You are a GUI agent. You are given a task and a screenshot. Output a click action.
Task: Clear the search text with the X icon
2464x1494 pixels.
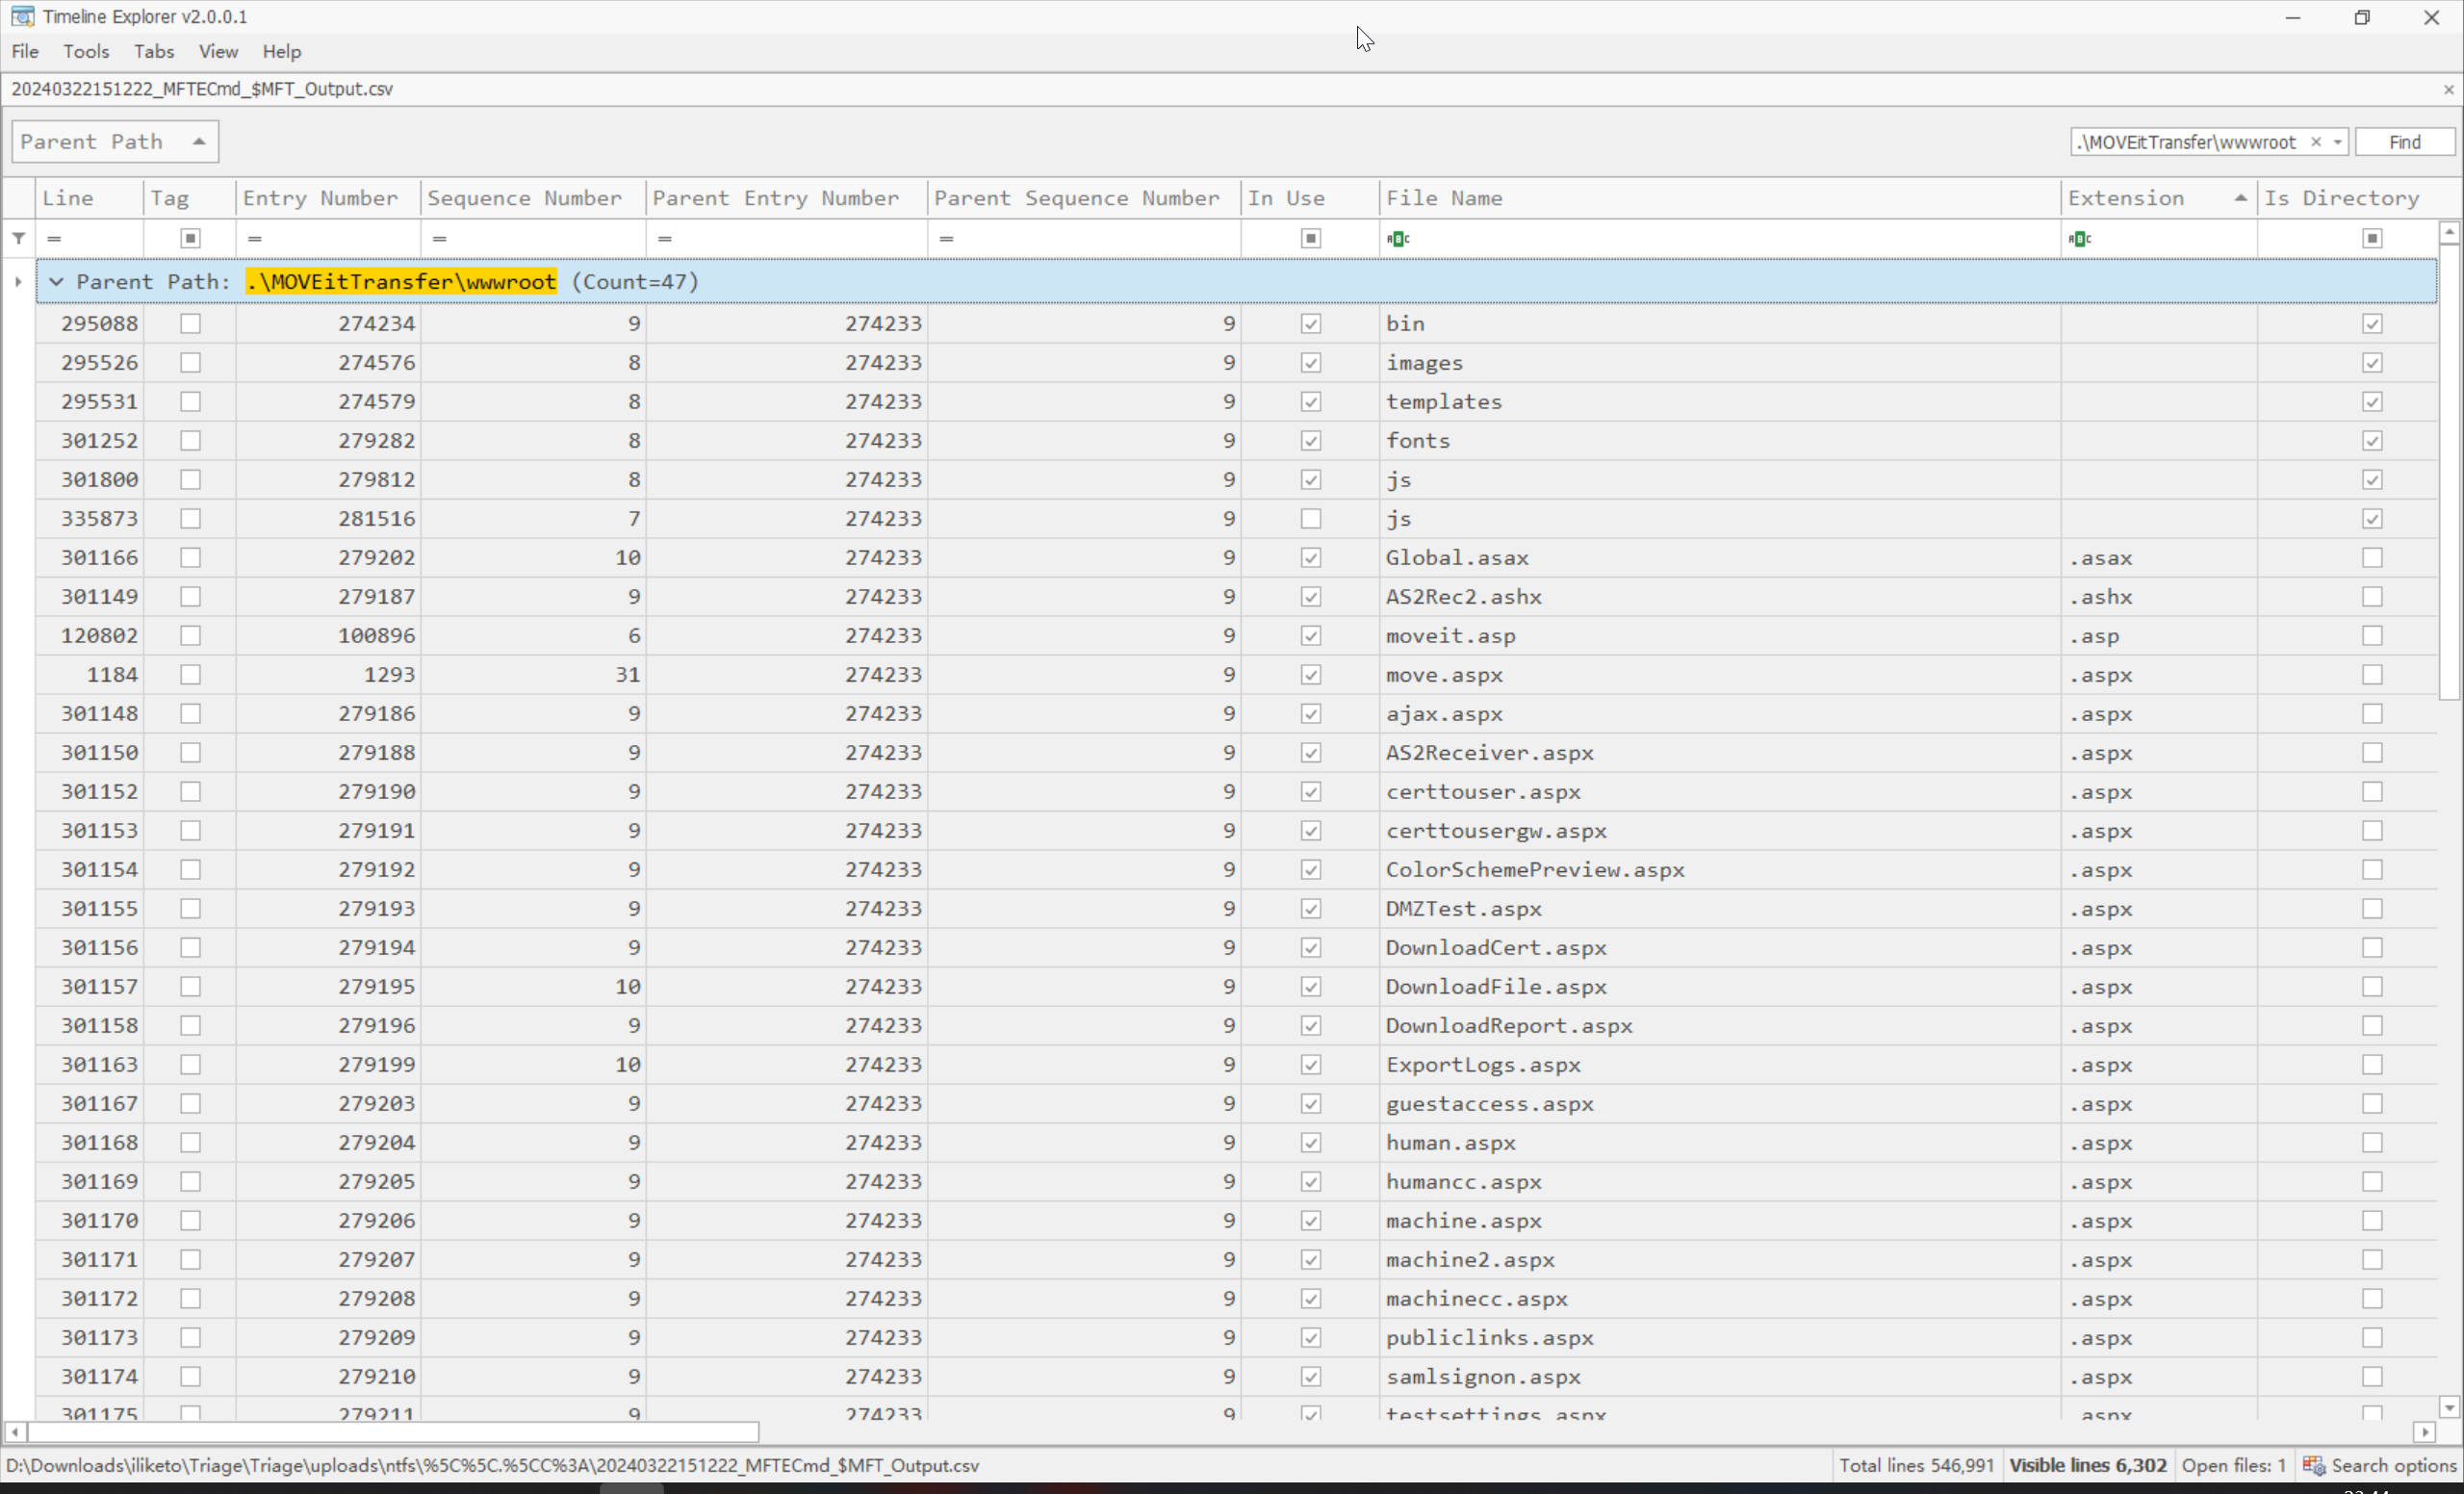2316,142
